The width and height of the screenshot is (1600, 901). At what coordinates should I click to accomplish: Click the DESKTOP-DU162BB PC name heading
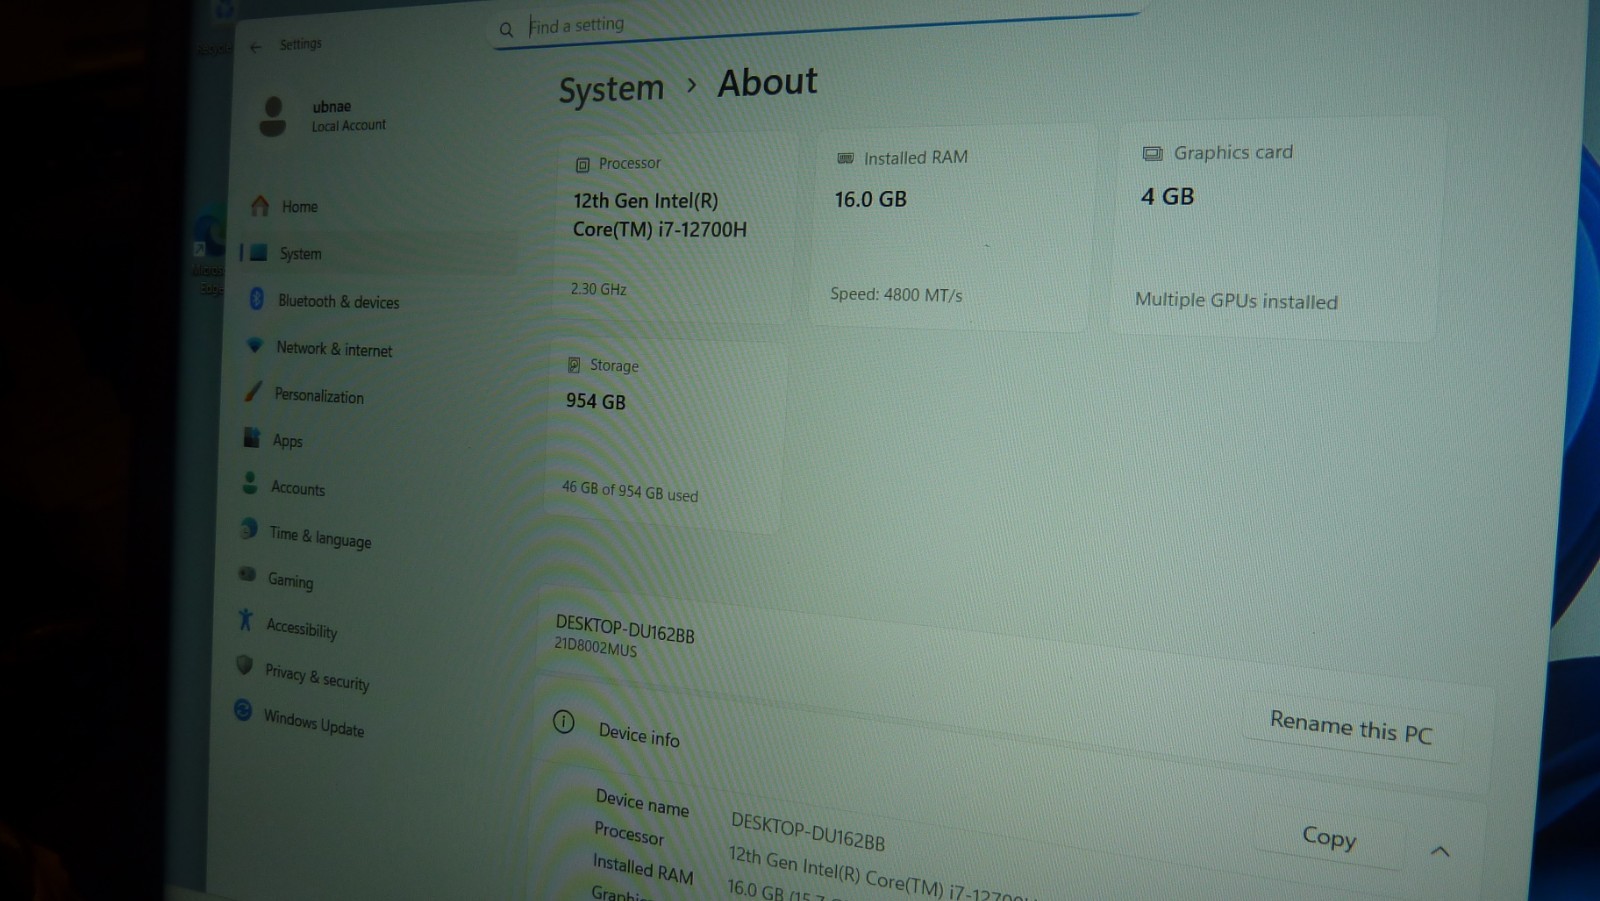pyautogui.click(x=625, y=628)
